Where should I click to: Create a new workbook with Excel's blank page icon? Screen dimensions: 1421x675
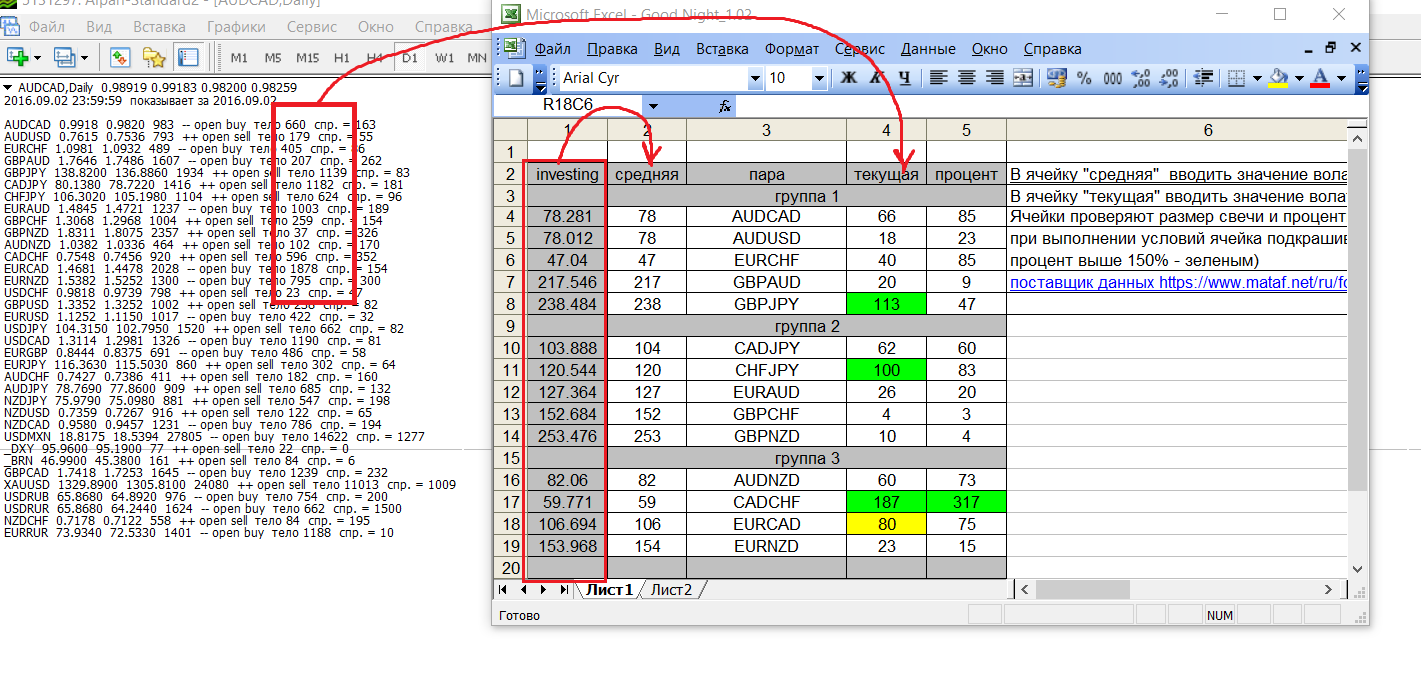(x=516, y=78)
